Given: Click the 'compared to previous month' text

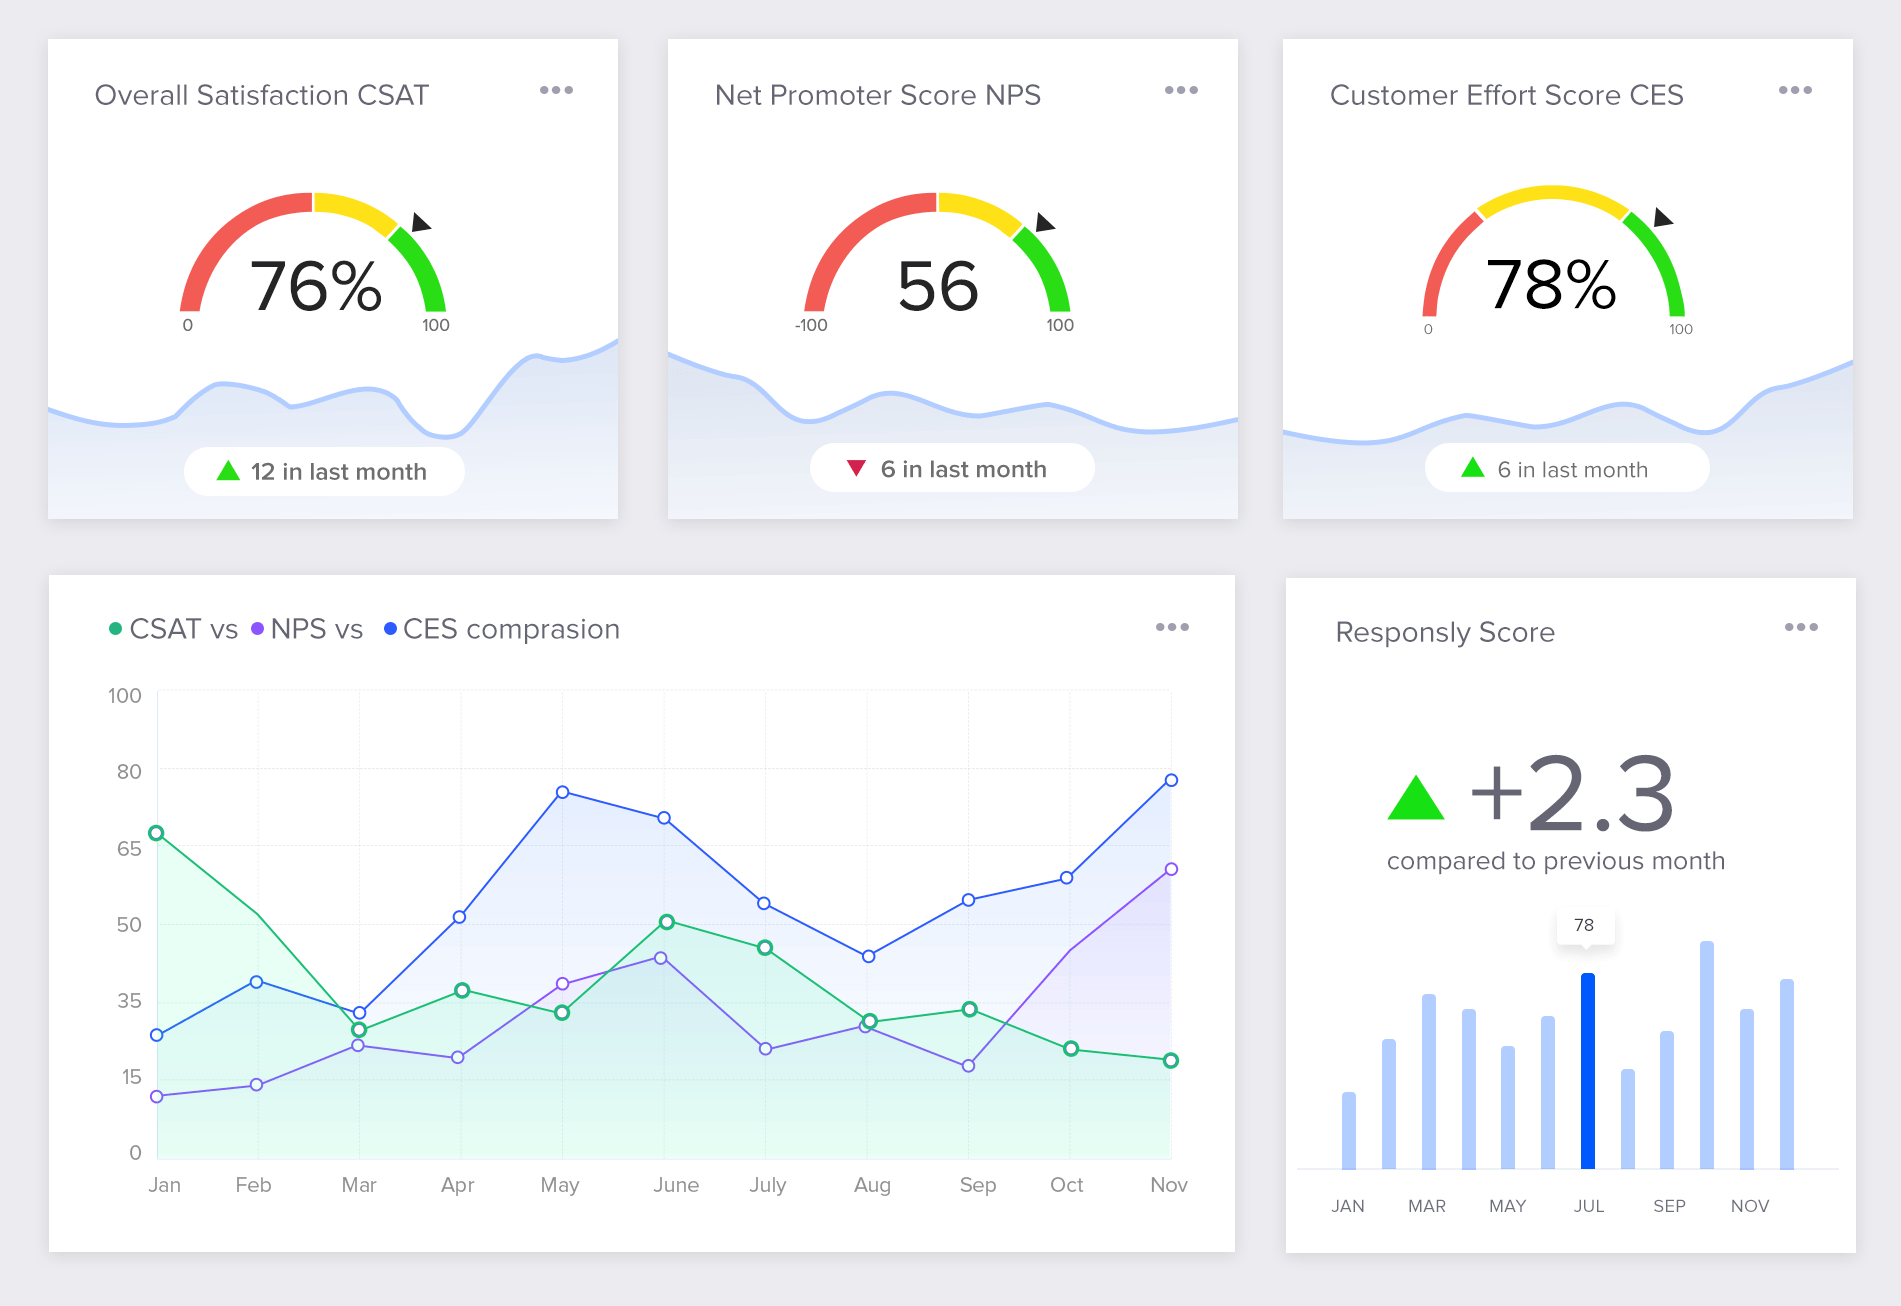Looking at the screenshot, I should pos(1556,860).
